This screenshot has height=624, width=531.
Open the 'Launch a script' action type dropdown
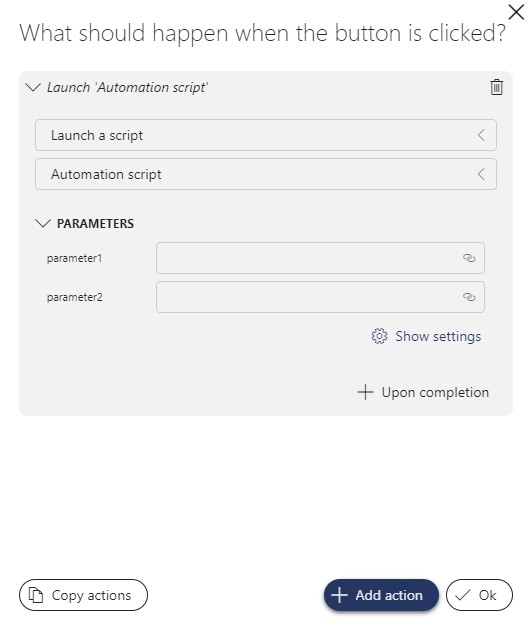pyautogui.click(x=266, y=135)
